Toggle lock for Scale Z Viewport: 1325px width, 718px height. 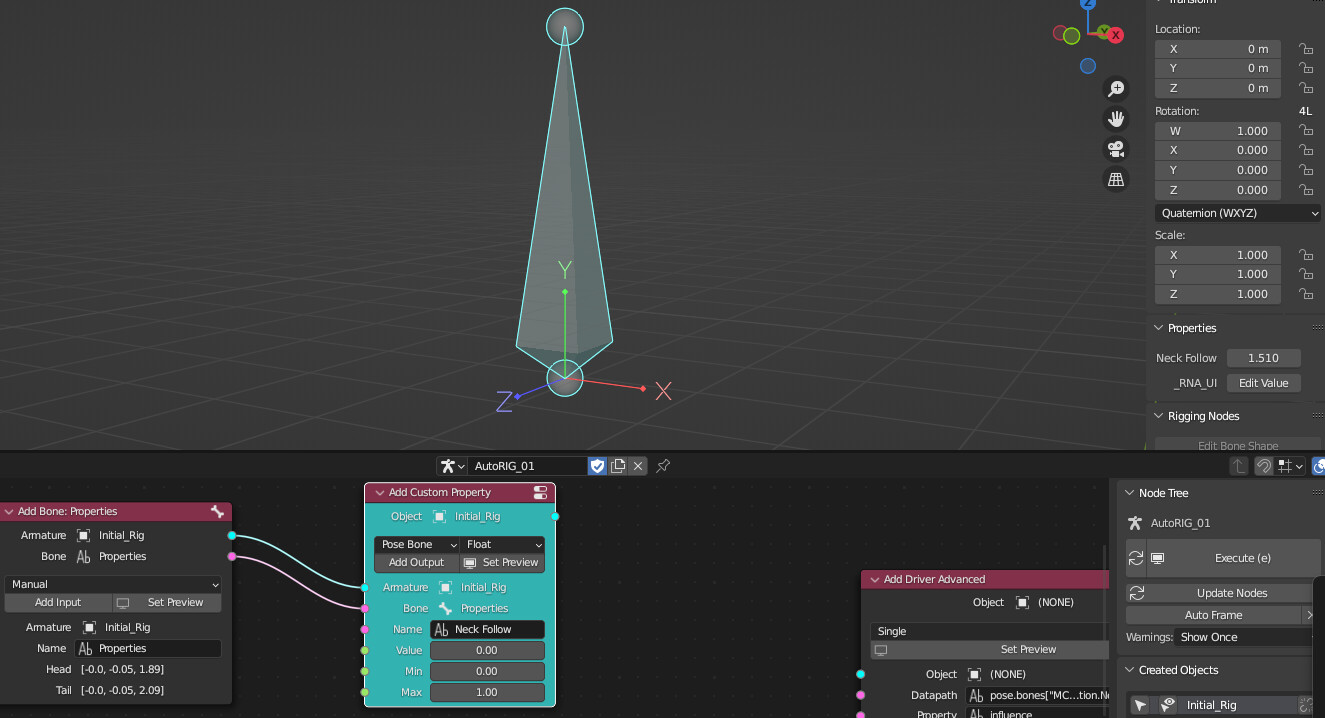coord(1305,294)
